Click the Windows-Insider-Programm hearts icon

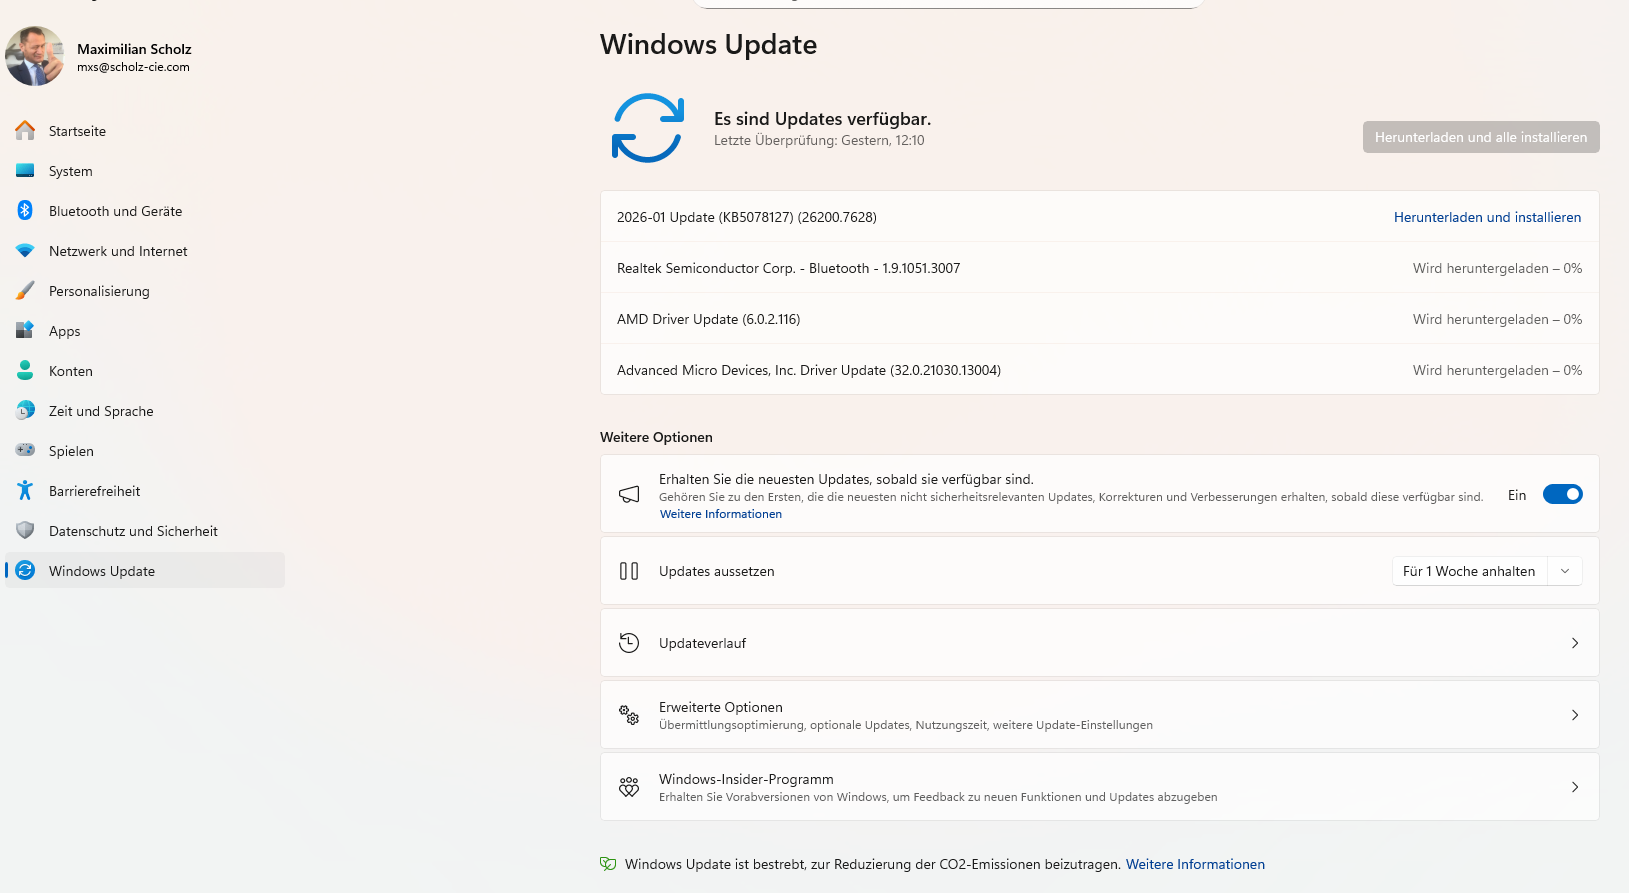(x=629, y=787)
